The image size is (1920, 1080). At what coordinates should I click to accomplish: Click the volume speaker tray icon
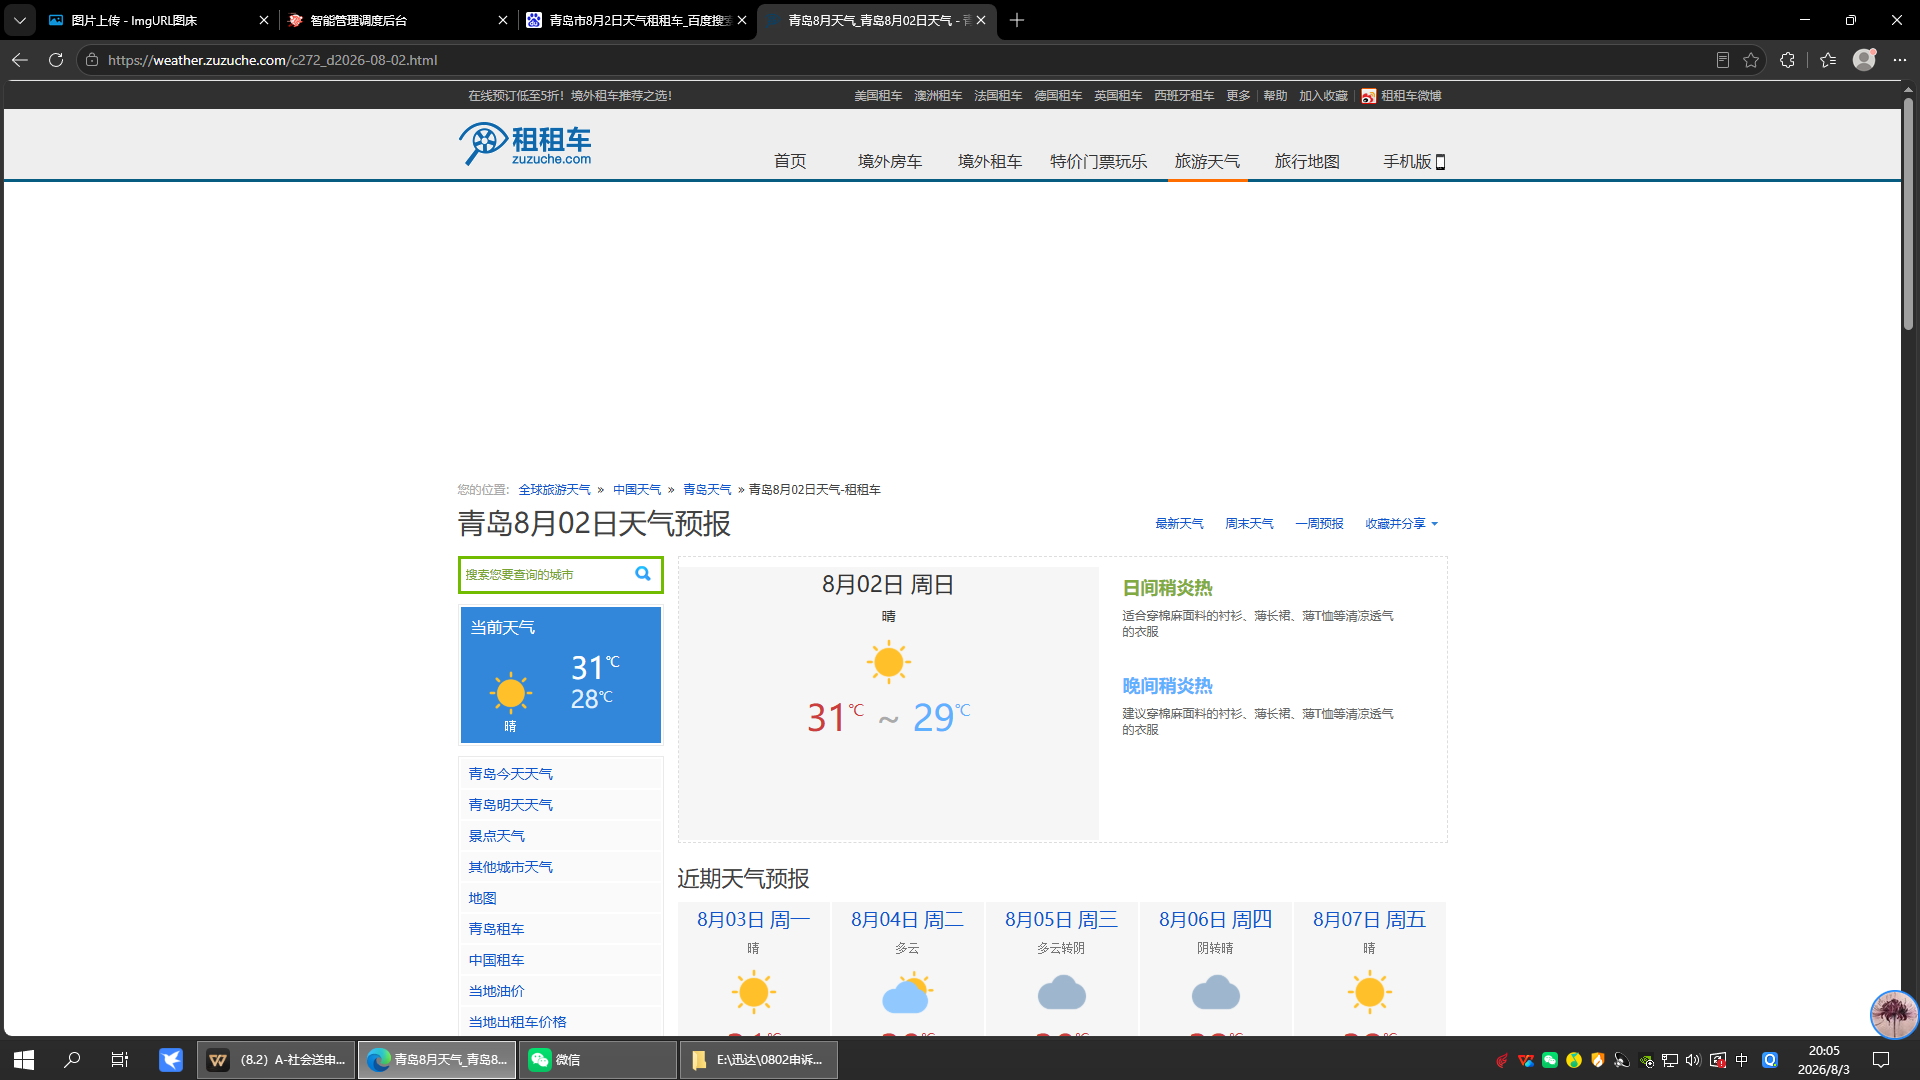(x=1693, y=1060)
